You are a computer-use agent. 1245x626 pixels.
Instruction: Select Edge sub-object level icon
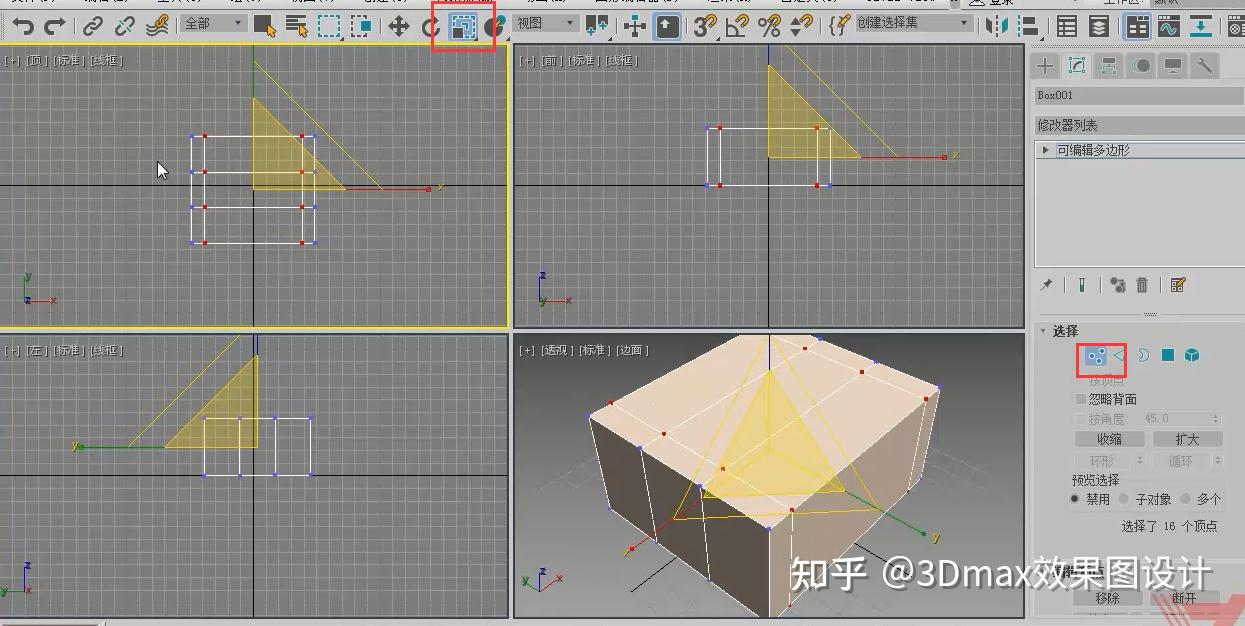[x=1120, y=355]
